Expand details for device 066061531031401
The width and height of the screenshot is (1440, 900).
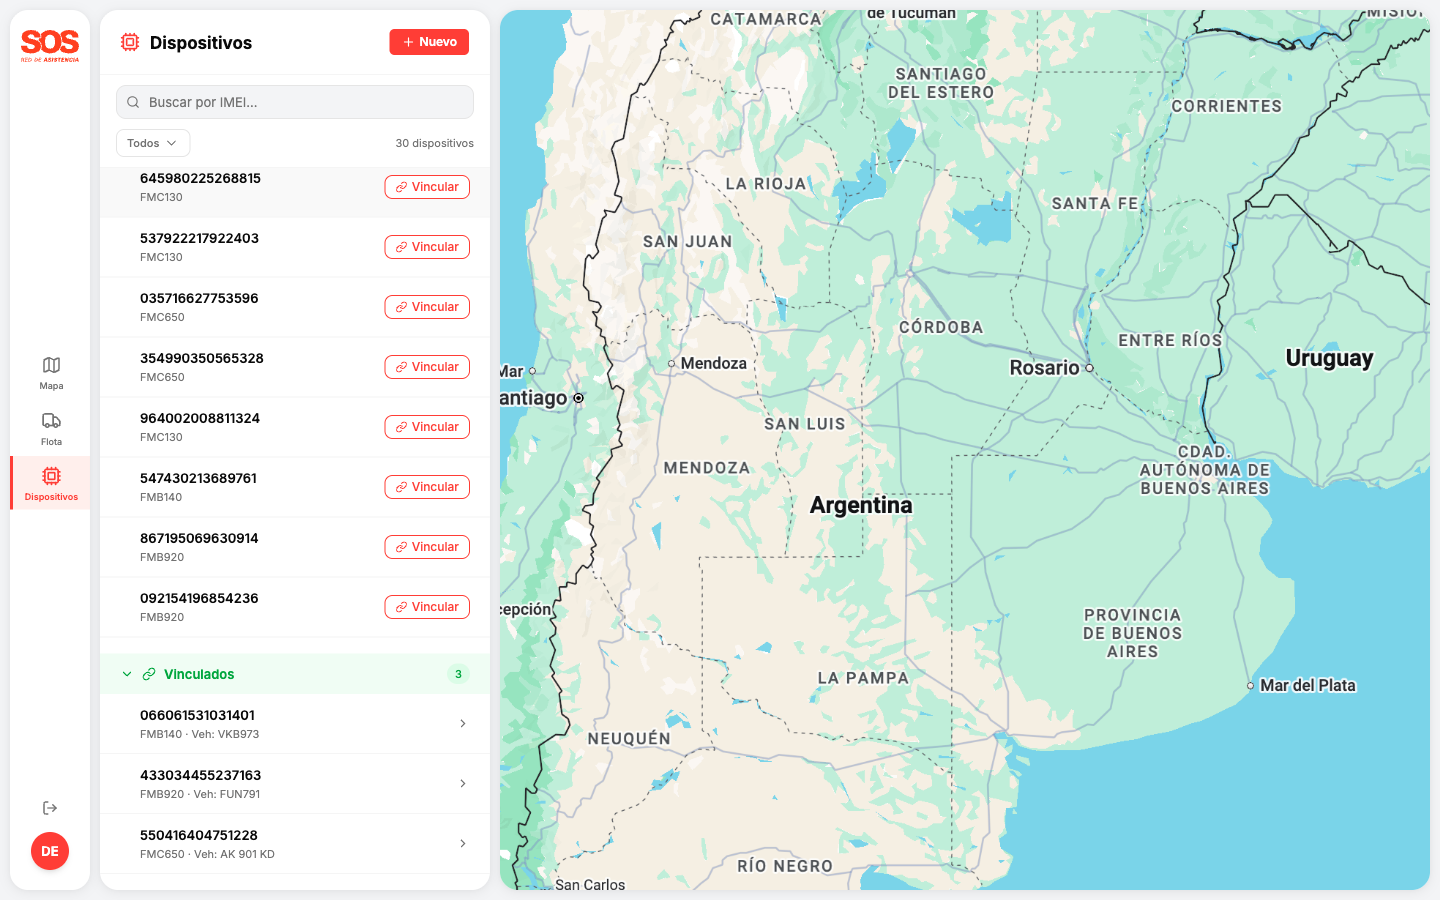(x=462, y=723)
